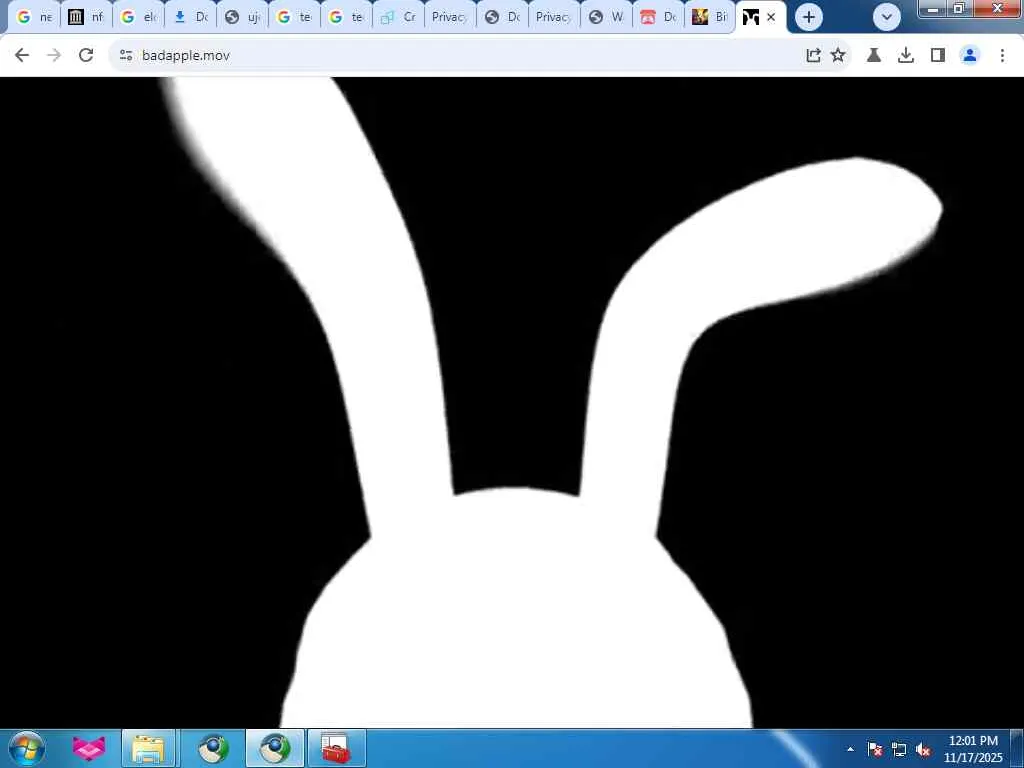The height and width of the screenshot is (768, 1024).
Task: Open the first Chromium-style taskbar icon
Action: [213, 749]
